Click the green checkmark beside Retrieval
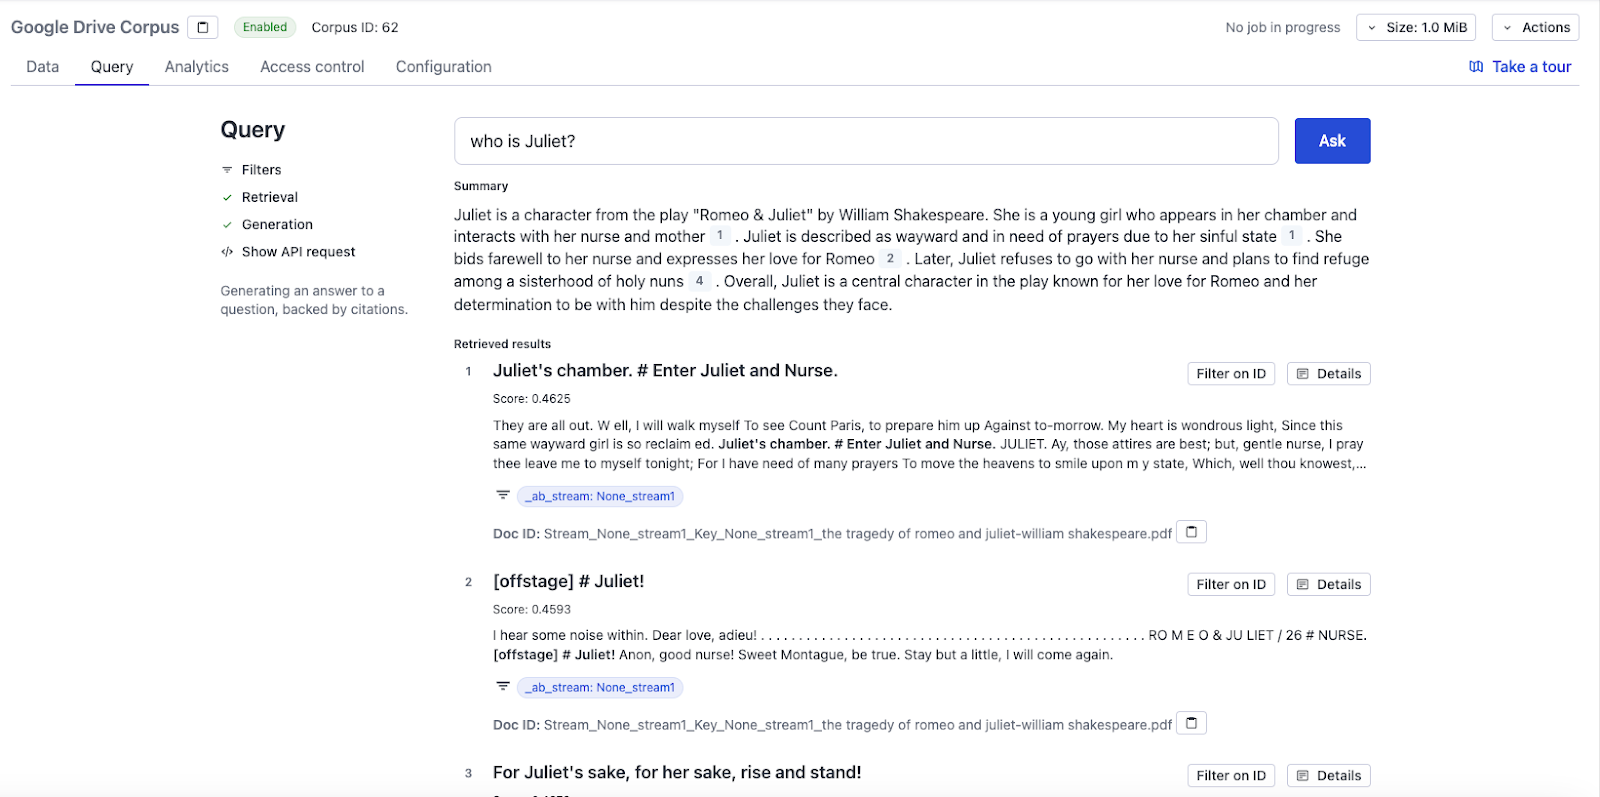 227,197
